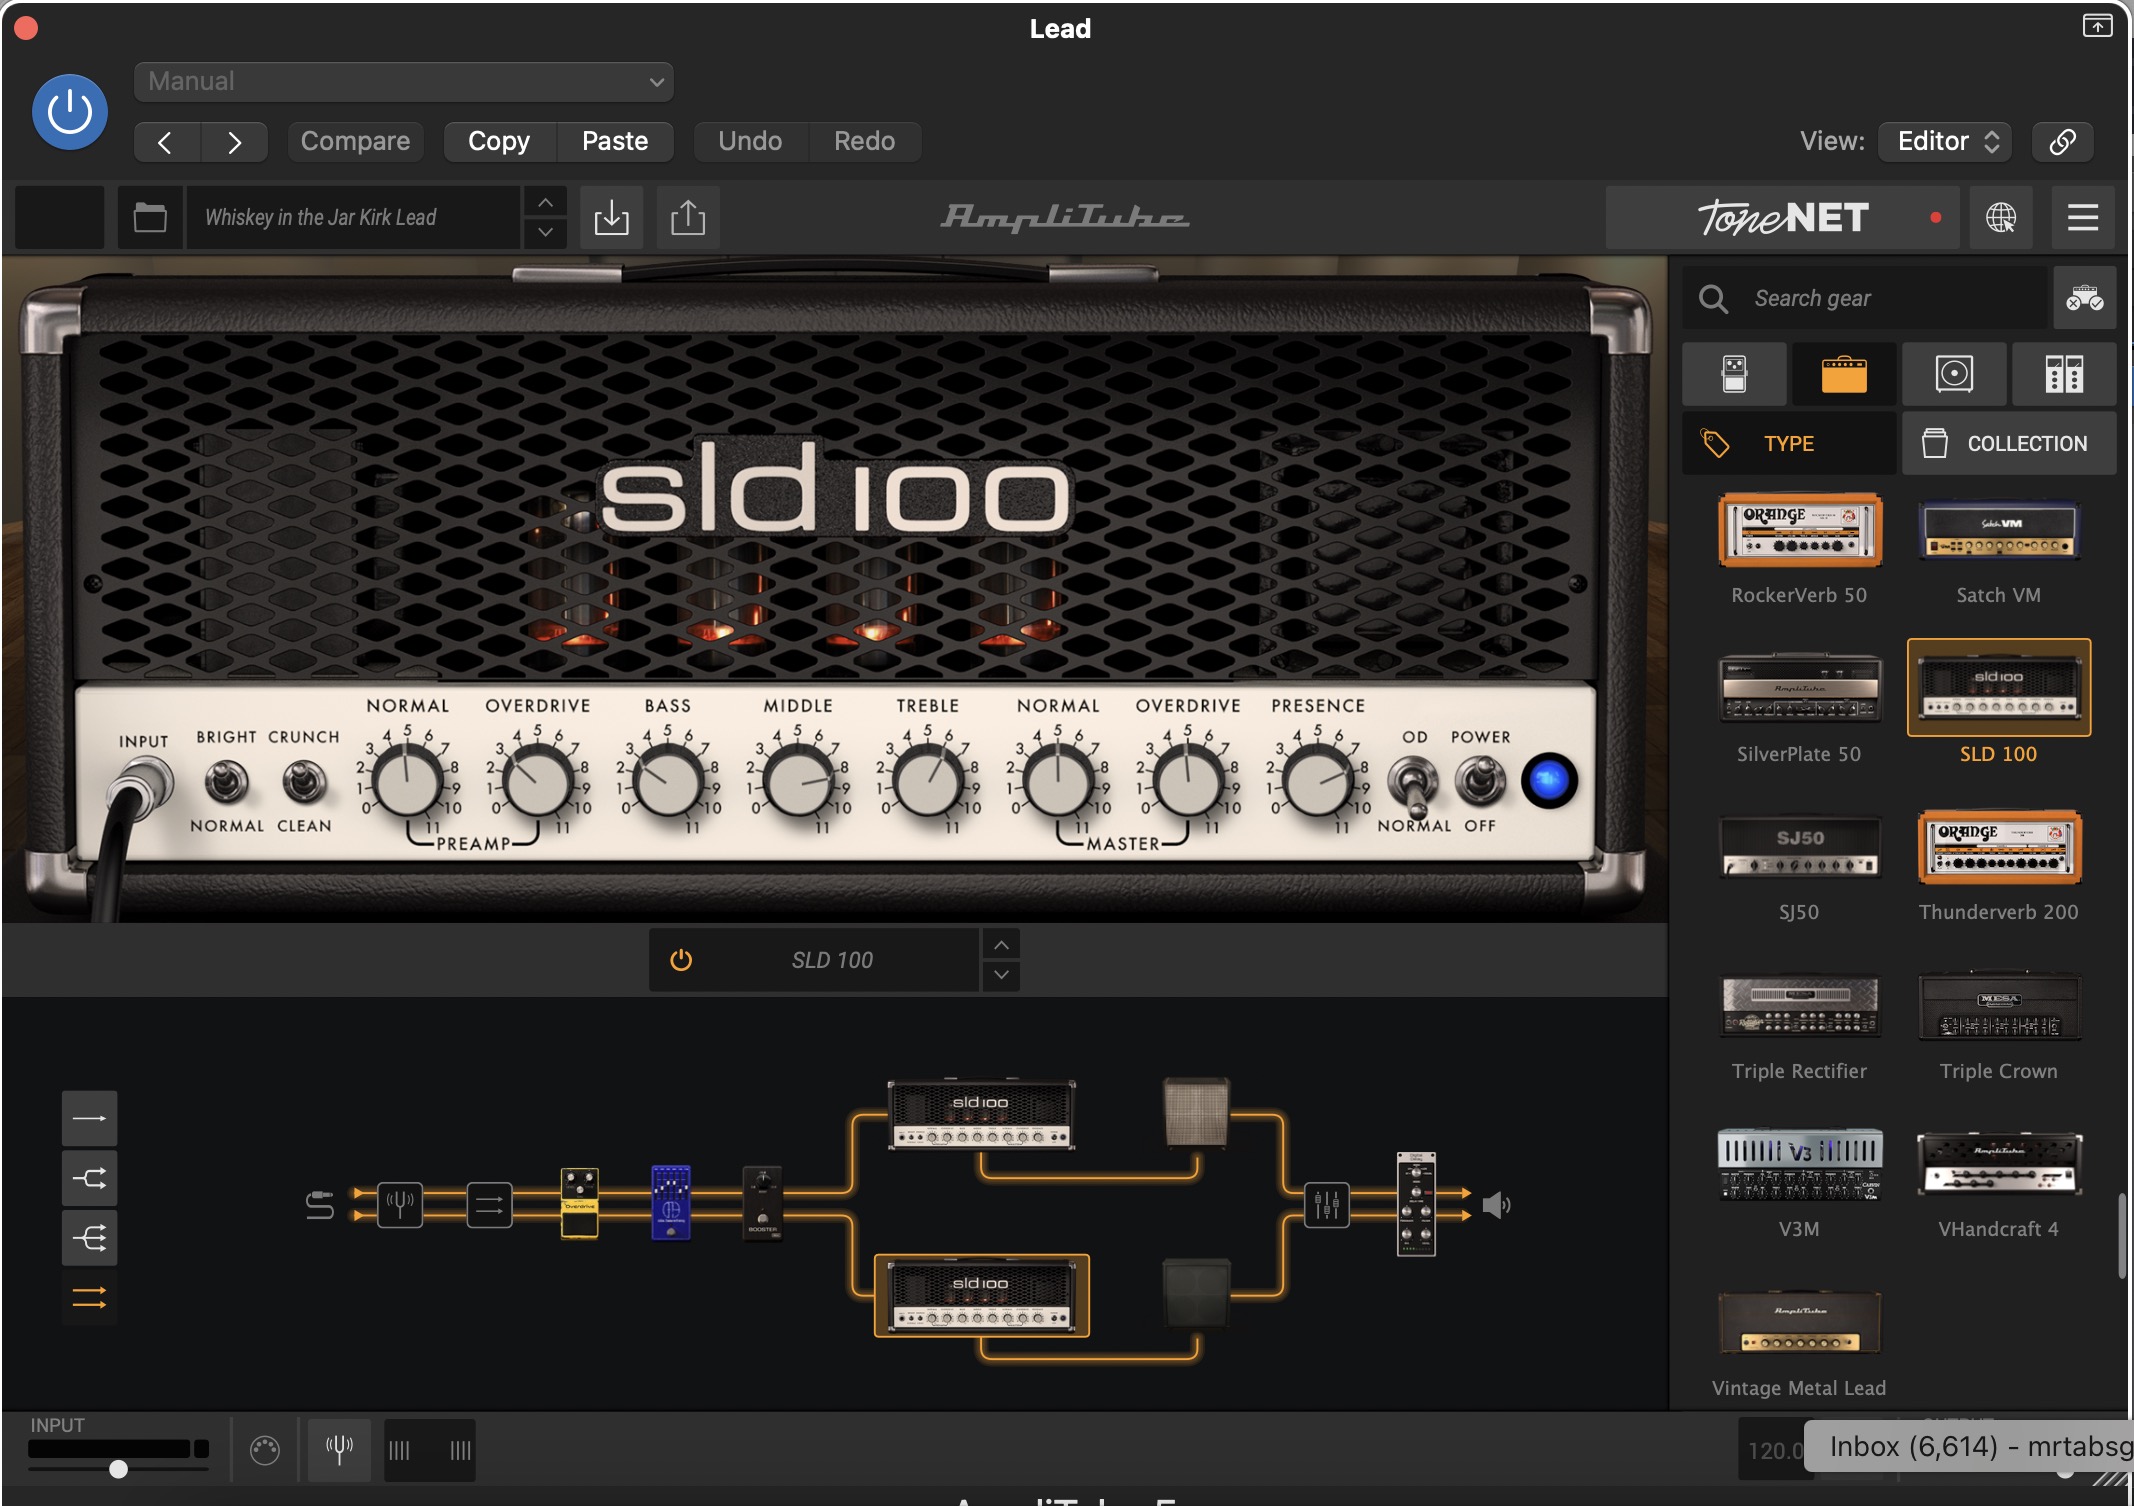This screenshot has height=1506, width=2134.
Task: Select the cabinet speaker category icon
Action: coord(1953,374)
